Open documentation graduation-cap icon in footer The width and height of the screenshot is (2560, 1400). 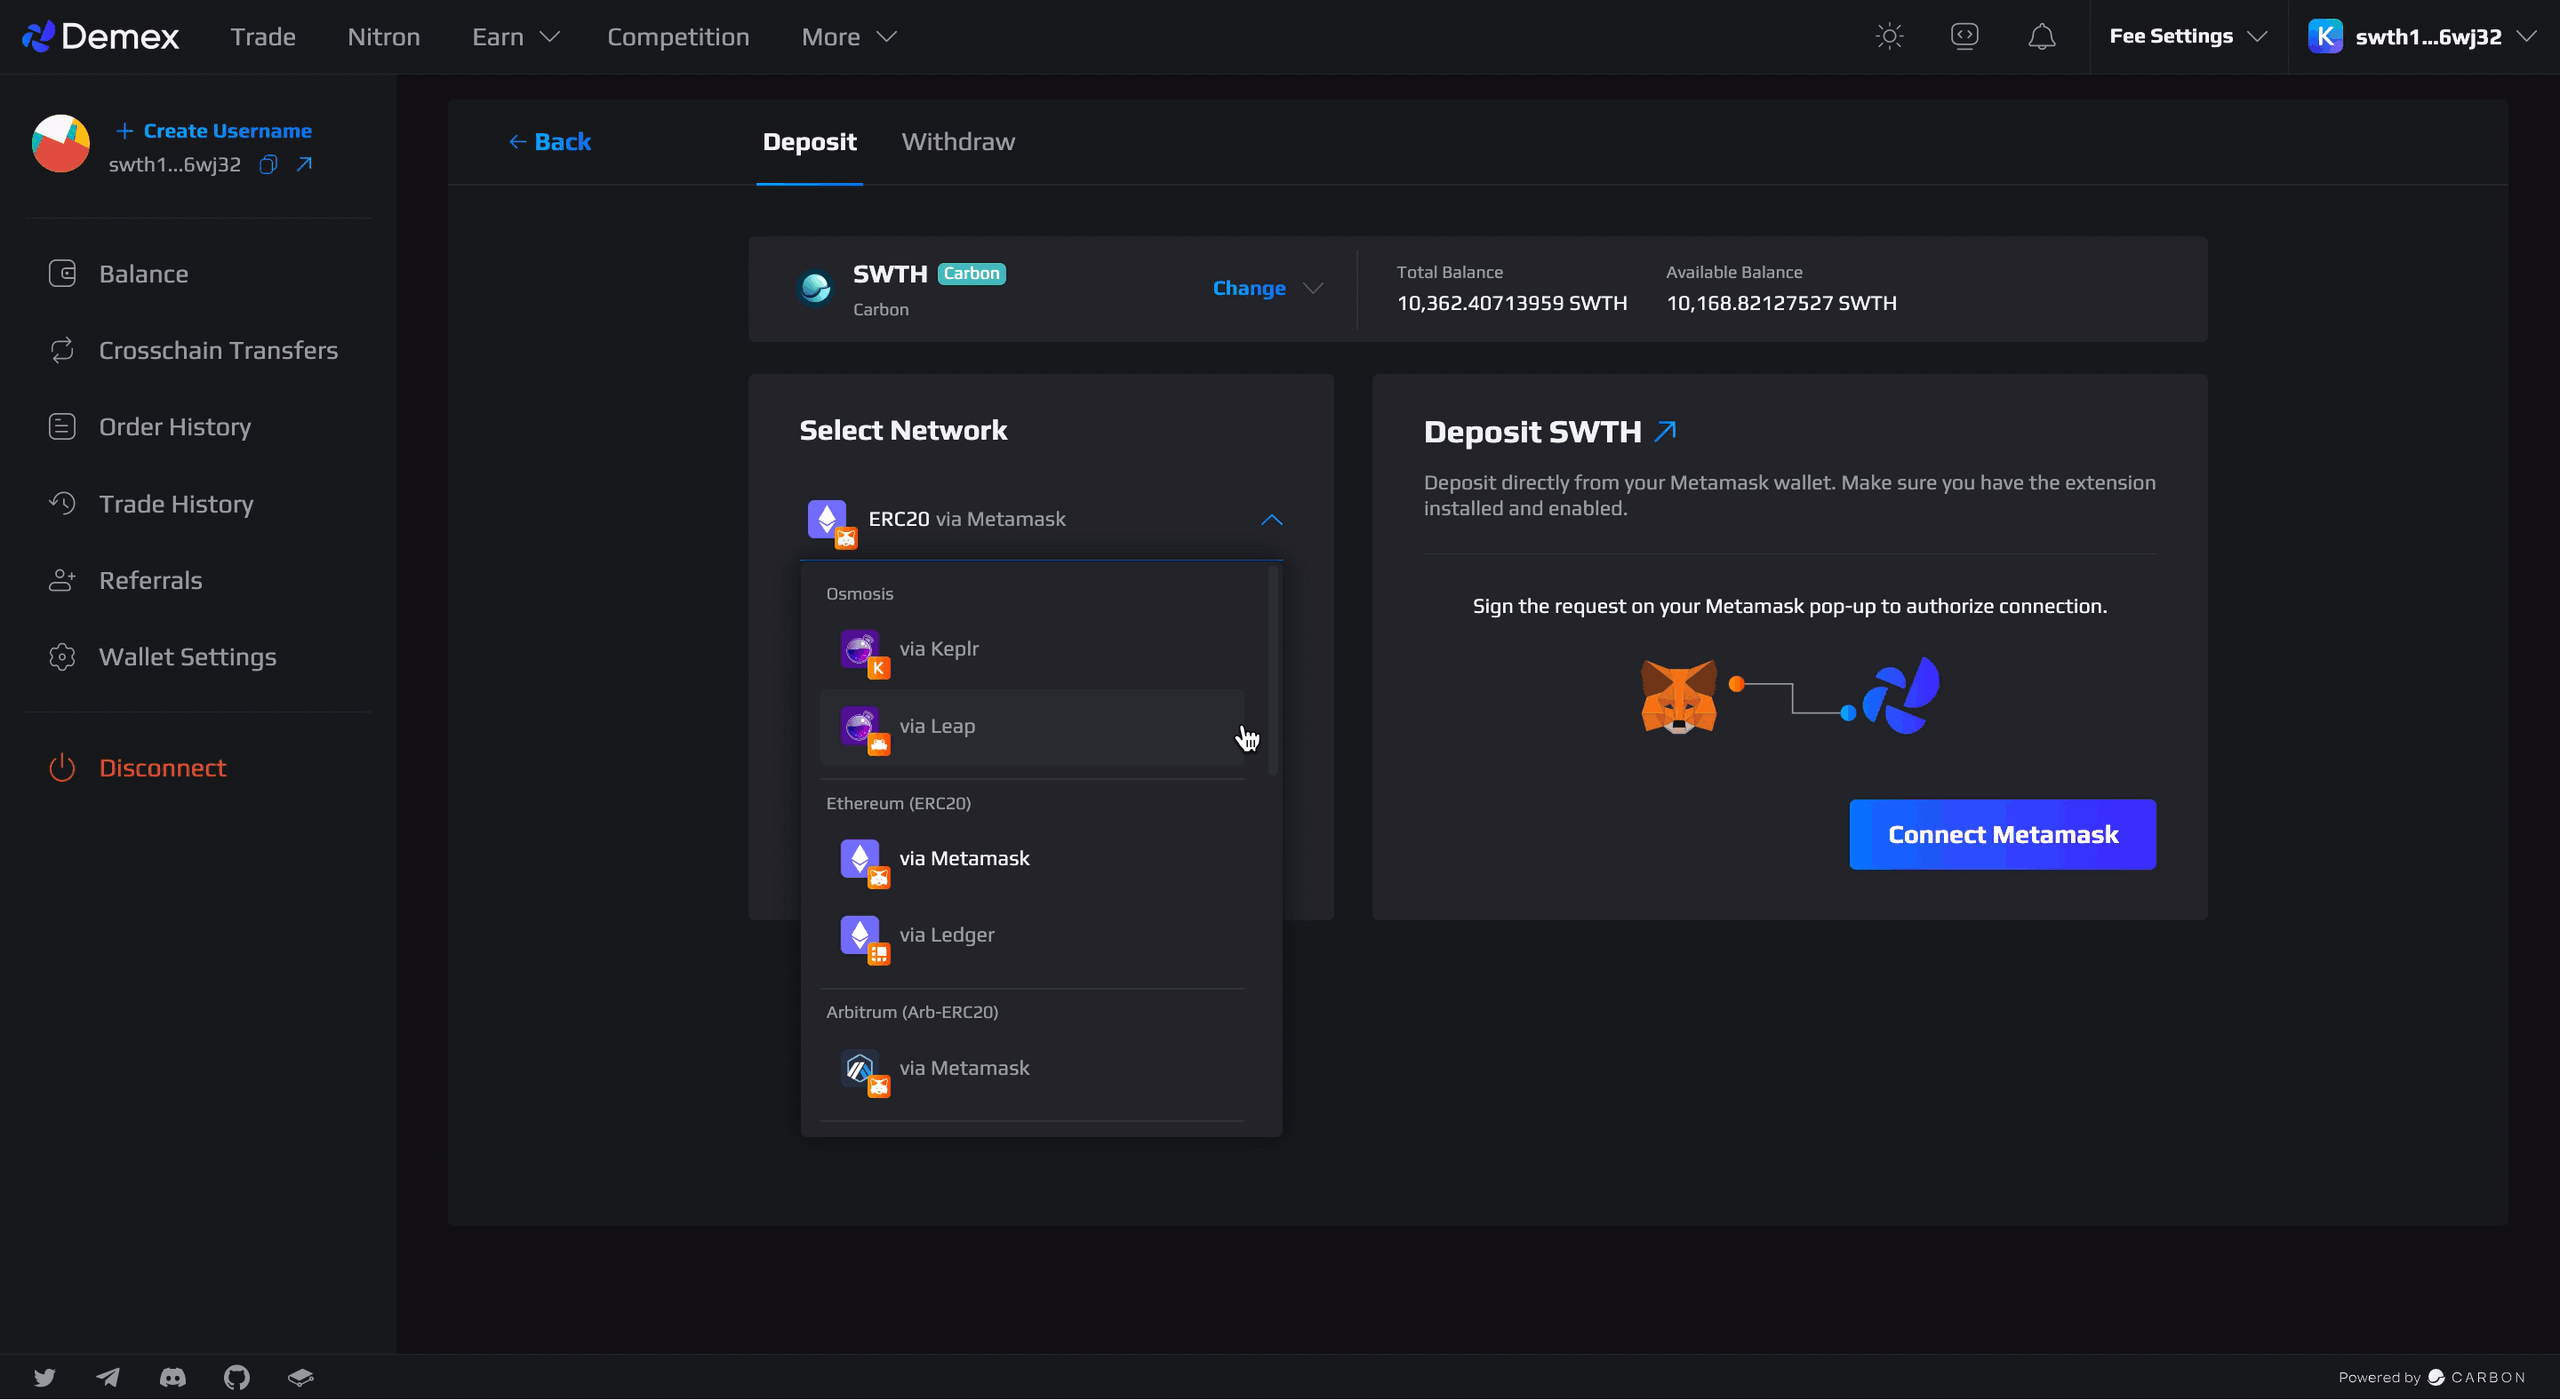coord(301,1378)
